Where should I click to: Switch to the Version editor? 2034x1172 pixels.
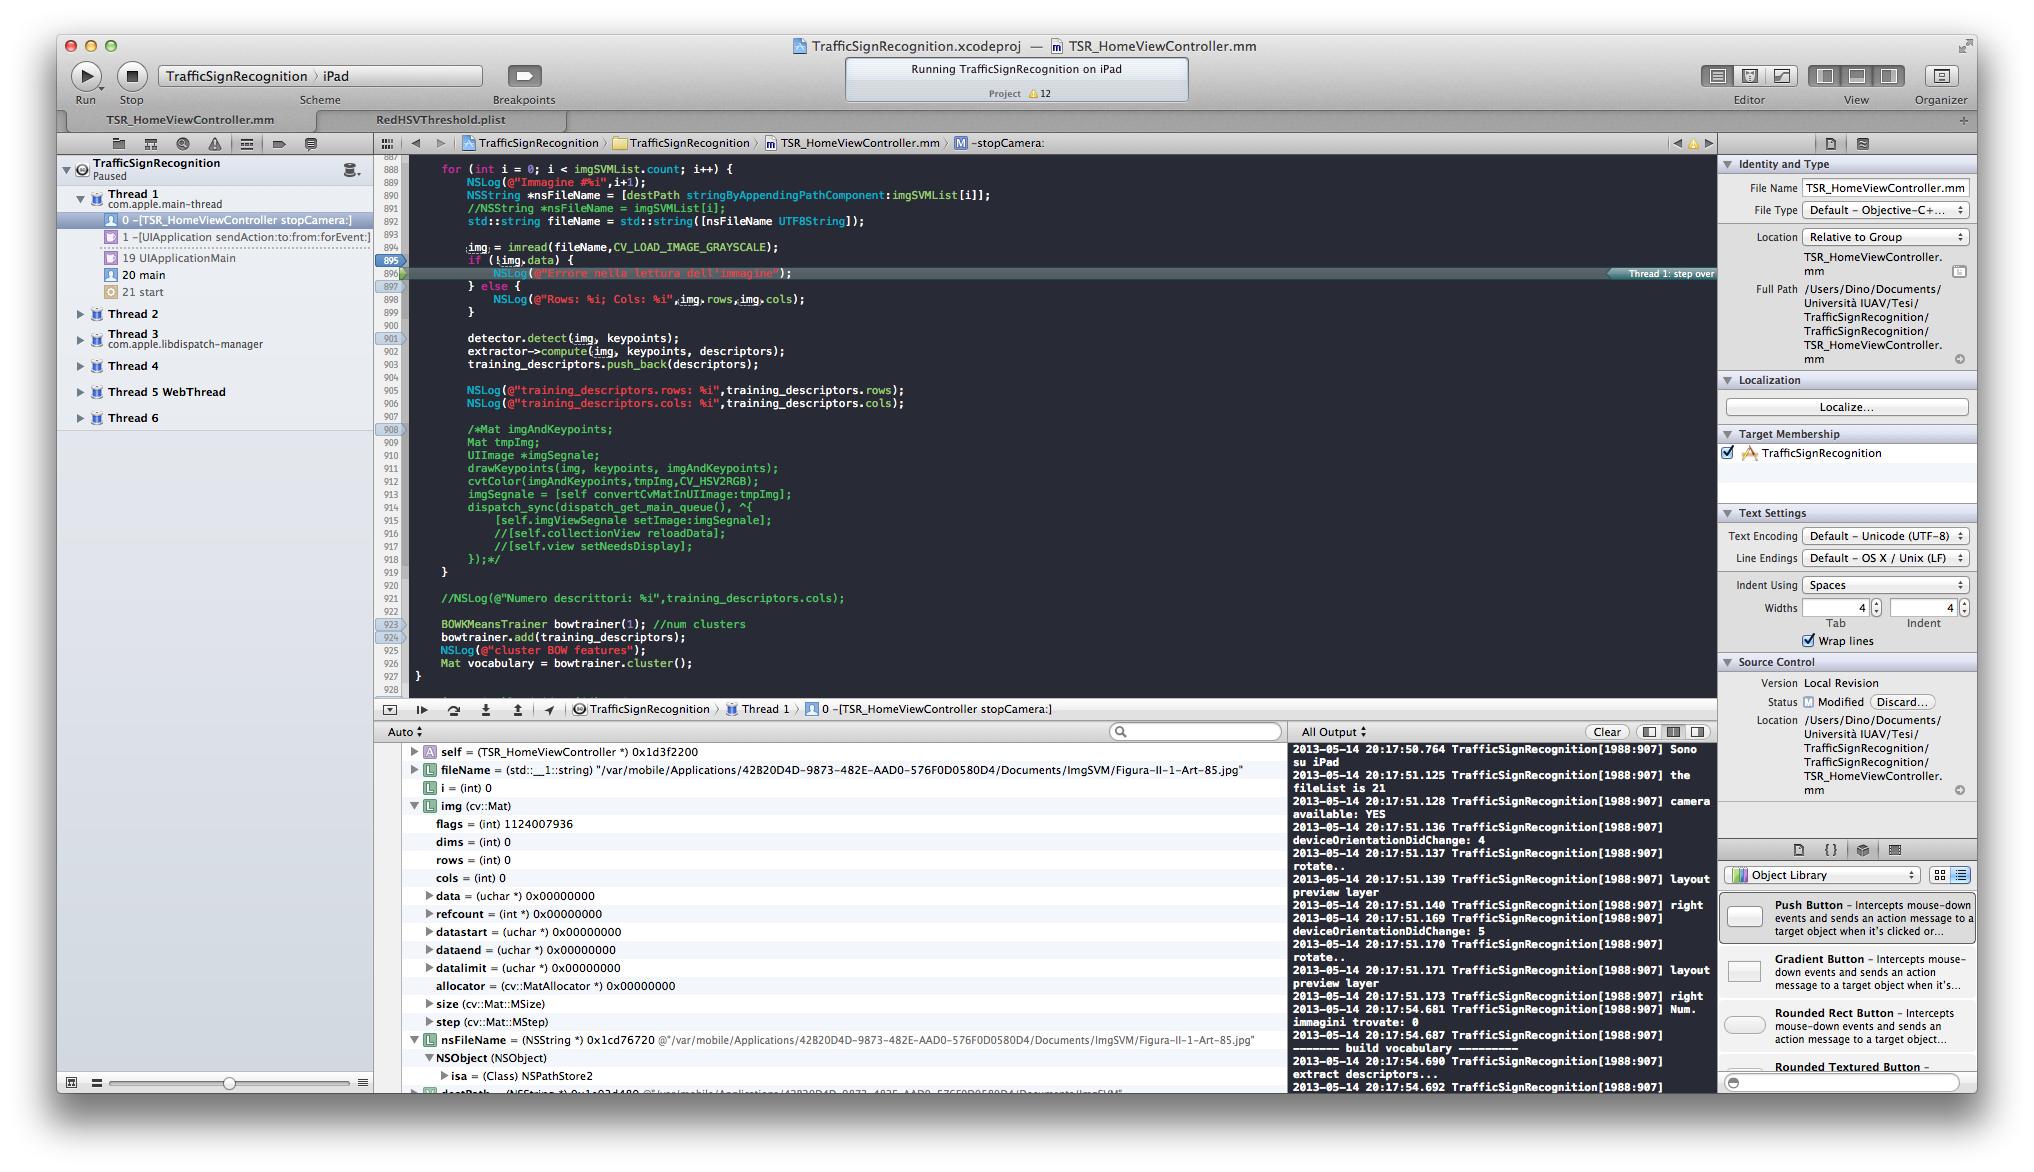(1781, 76)
